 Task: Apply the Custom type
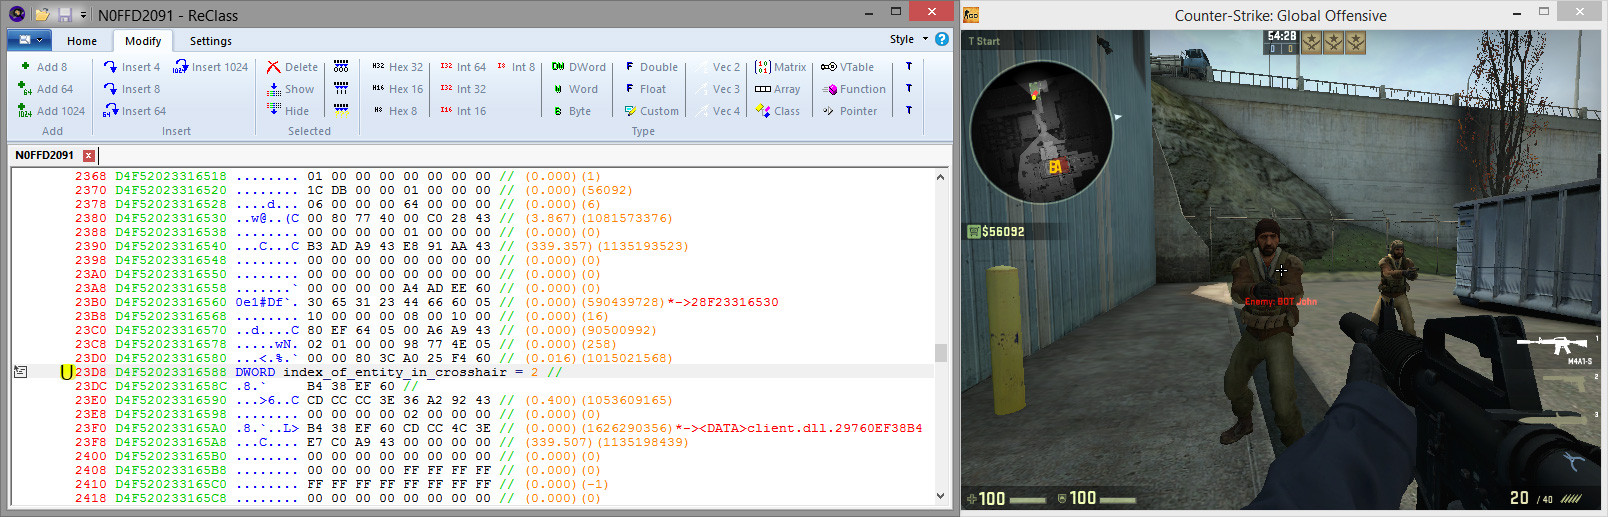[651, 111]
